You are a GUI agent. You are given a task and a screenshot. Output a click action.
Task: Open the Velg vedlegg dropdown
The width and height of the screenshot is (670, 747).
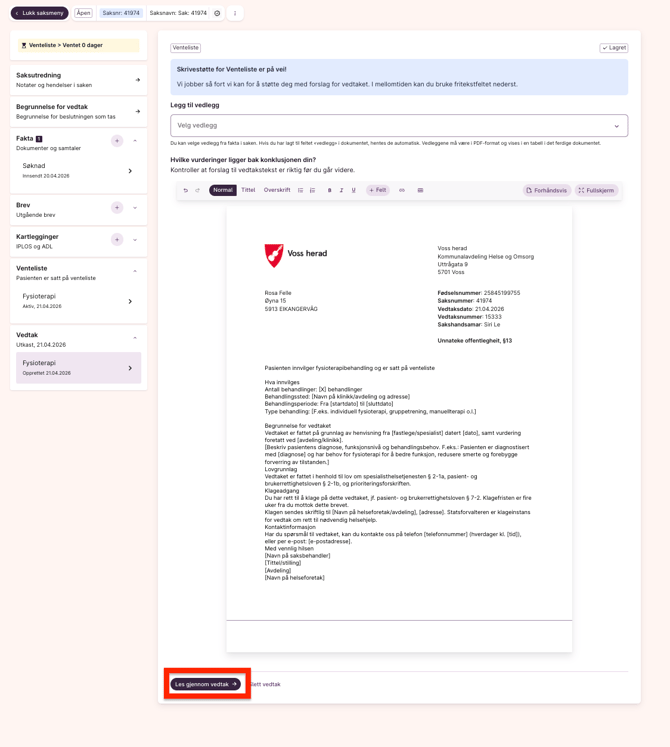point(399,126)
